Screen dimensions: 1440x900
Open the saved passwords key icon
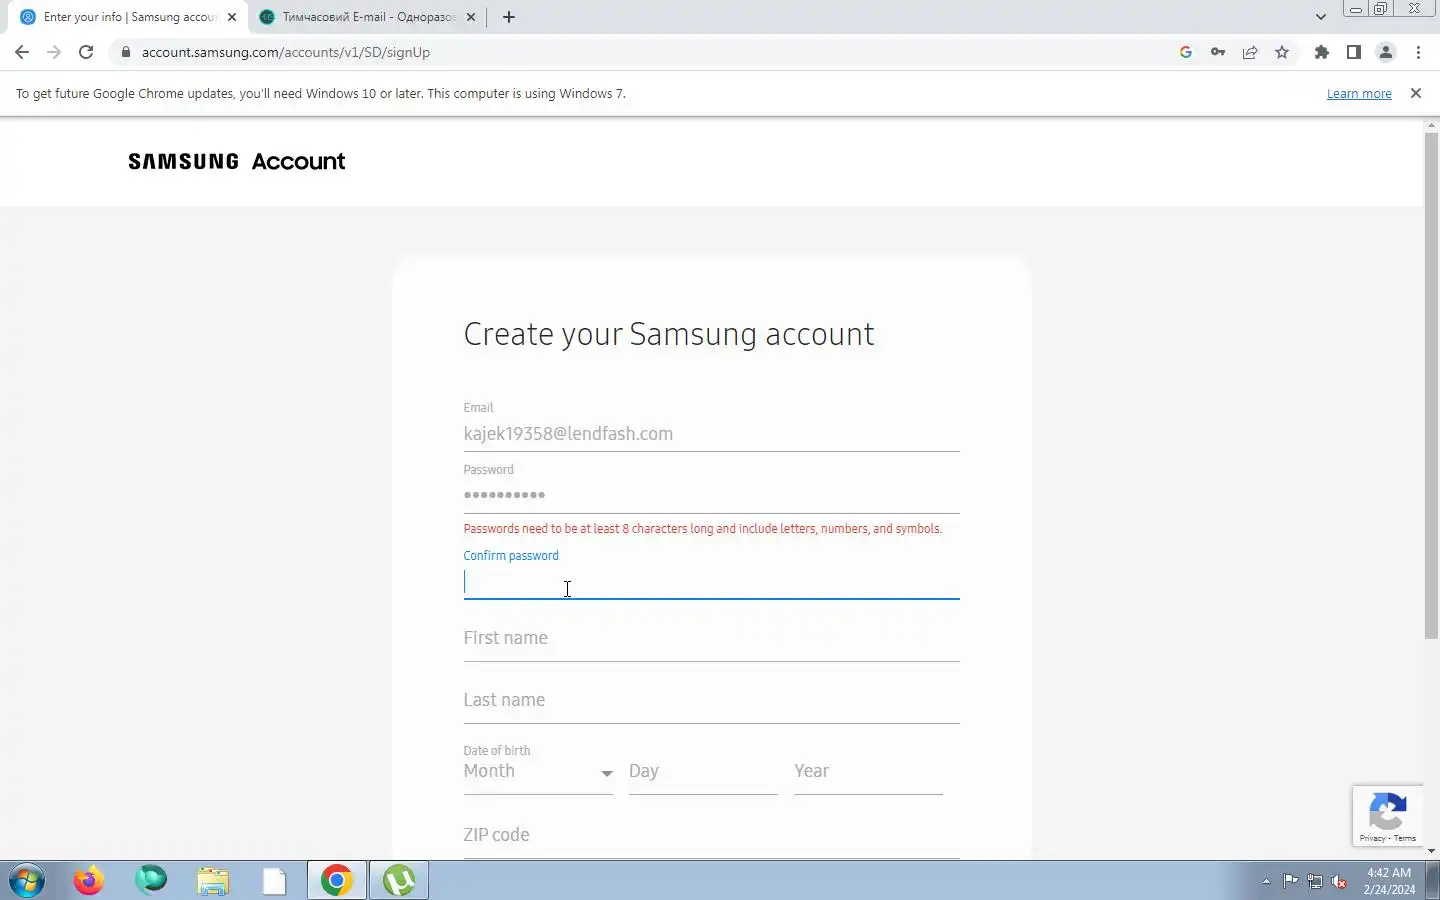[1218, 52]
